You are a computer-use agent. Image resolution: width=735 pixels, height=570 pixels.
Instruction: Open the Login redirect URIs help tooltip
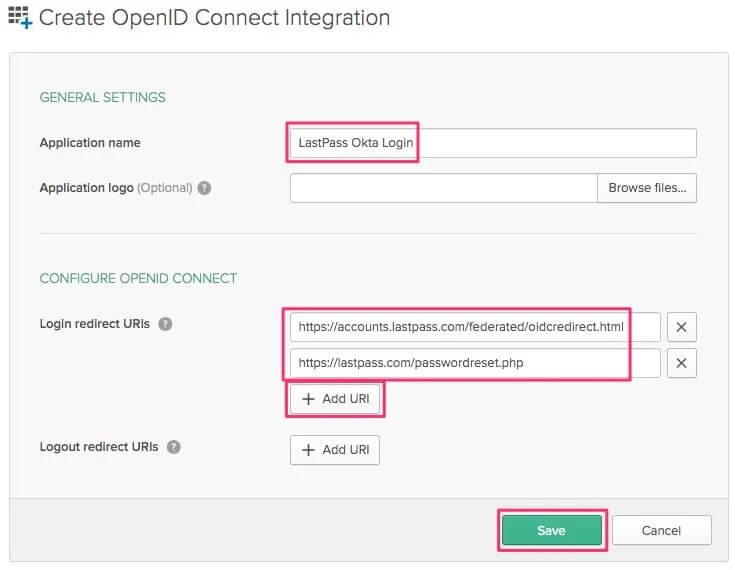[x=165, y=324]
